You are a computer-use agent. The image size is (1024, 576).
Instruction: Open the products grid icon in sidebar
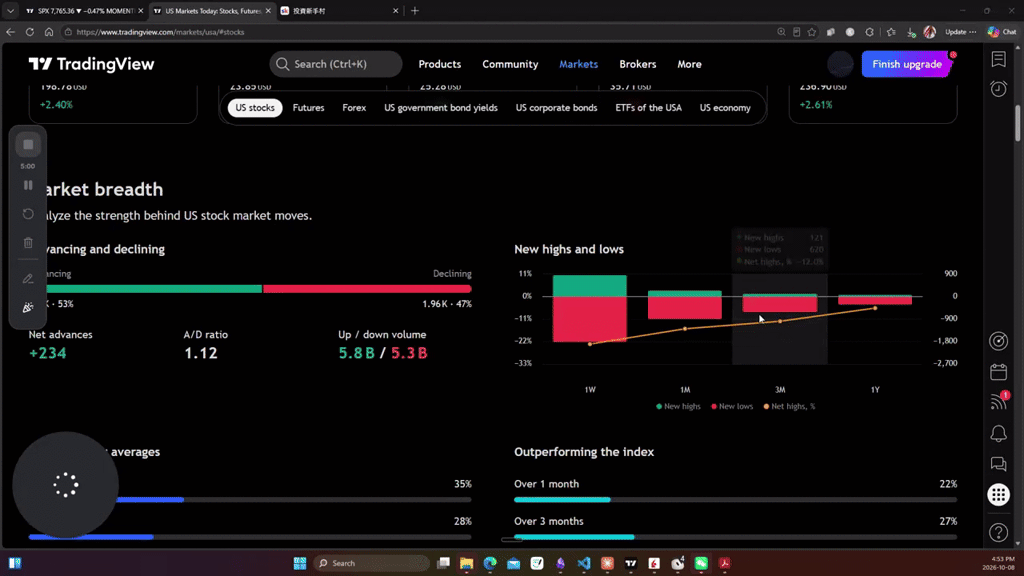(x=998, y=494)
